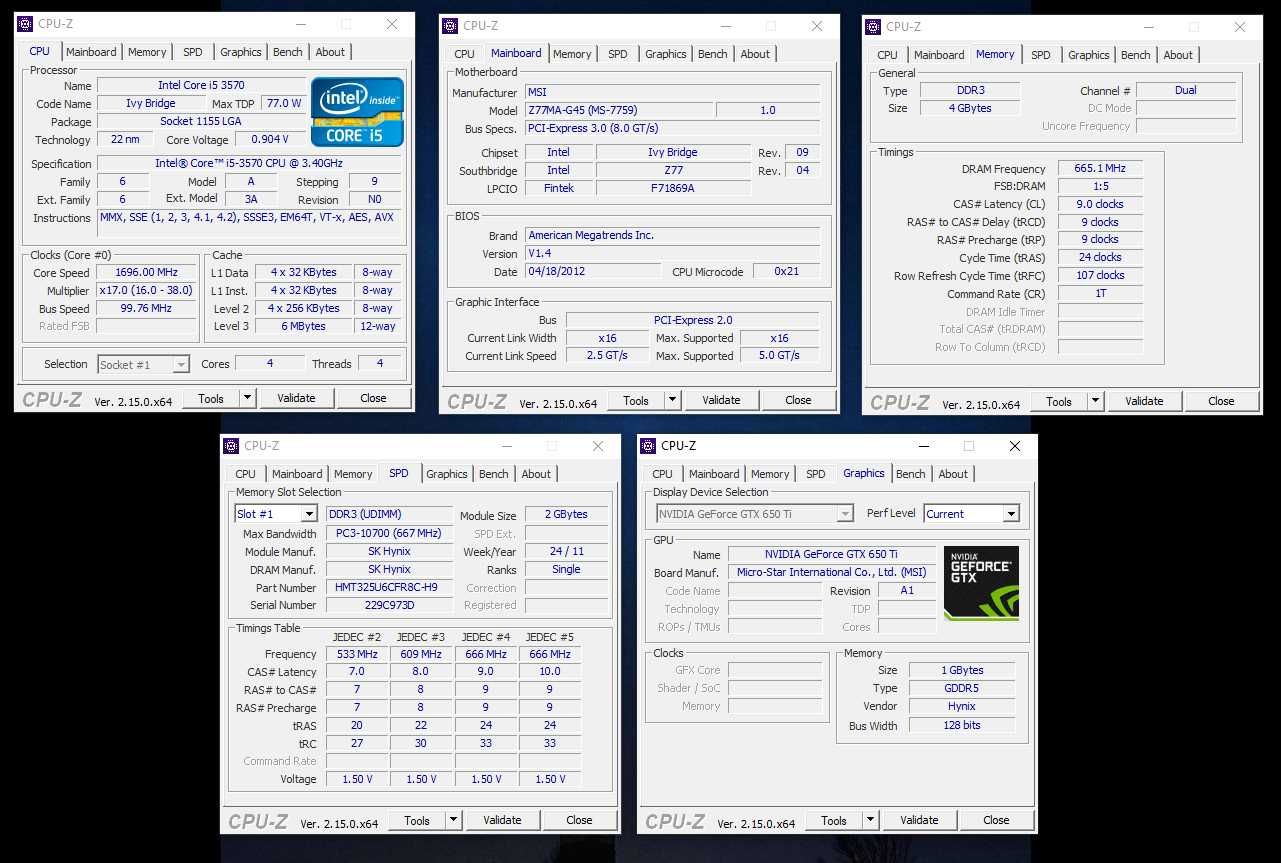Click the PC3-10700 (667 MHz) bandwidth field

tap(389, 533)
